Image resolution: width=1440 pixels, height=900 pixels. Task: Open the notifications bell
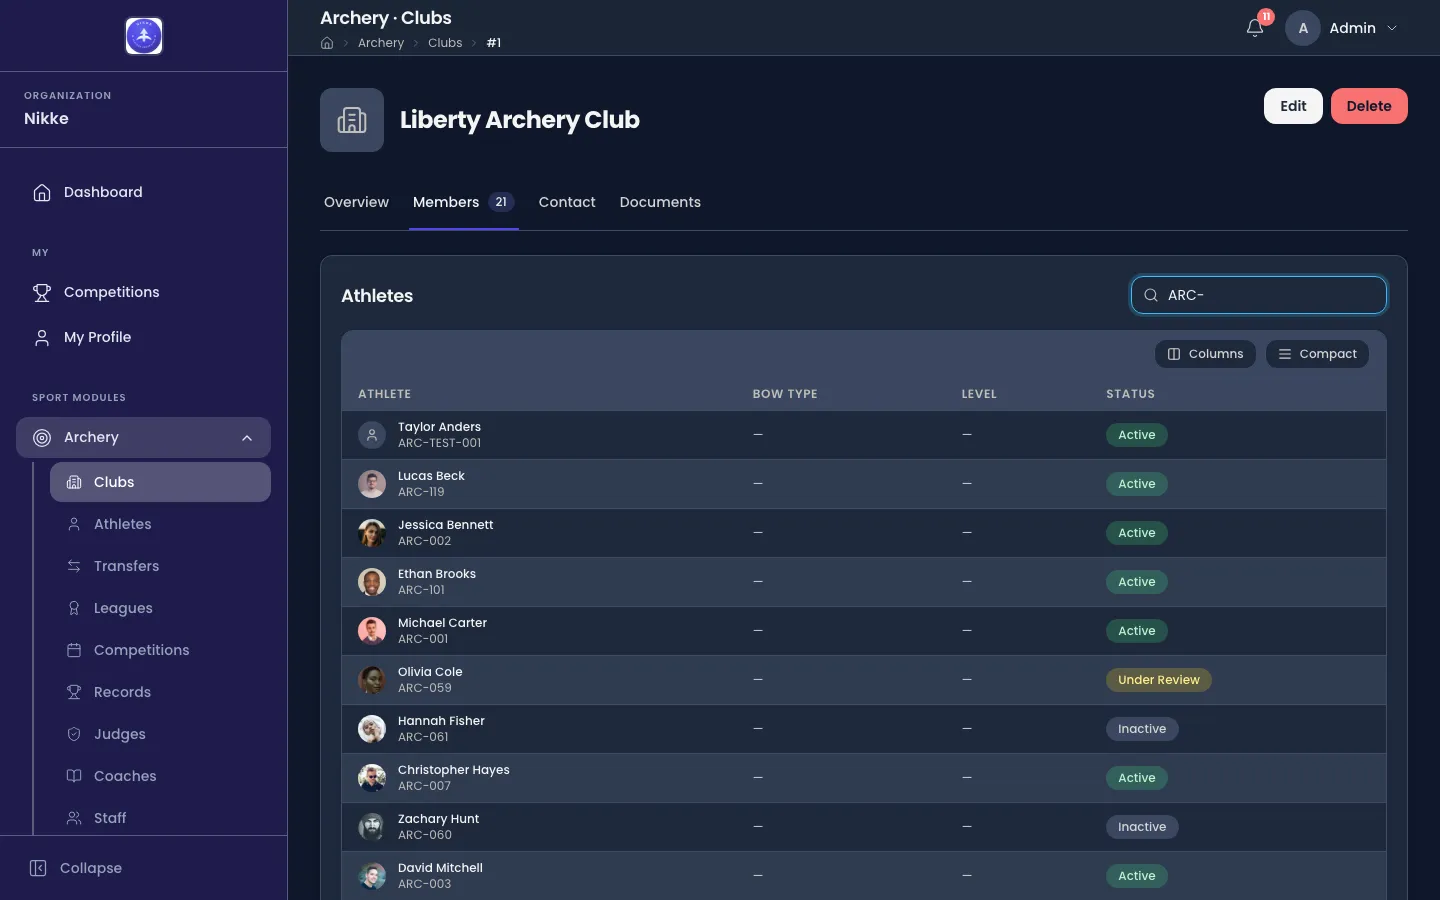[x=1255, y=28]
